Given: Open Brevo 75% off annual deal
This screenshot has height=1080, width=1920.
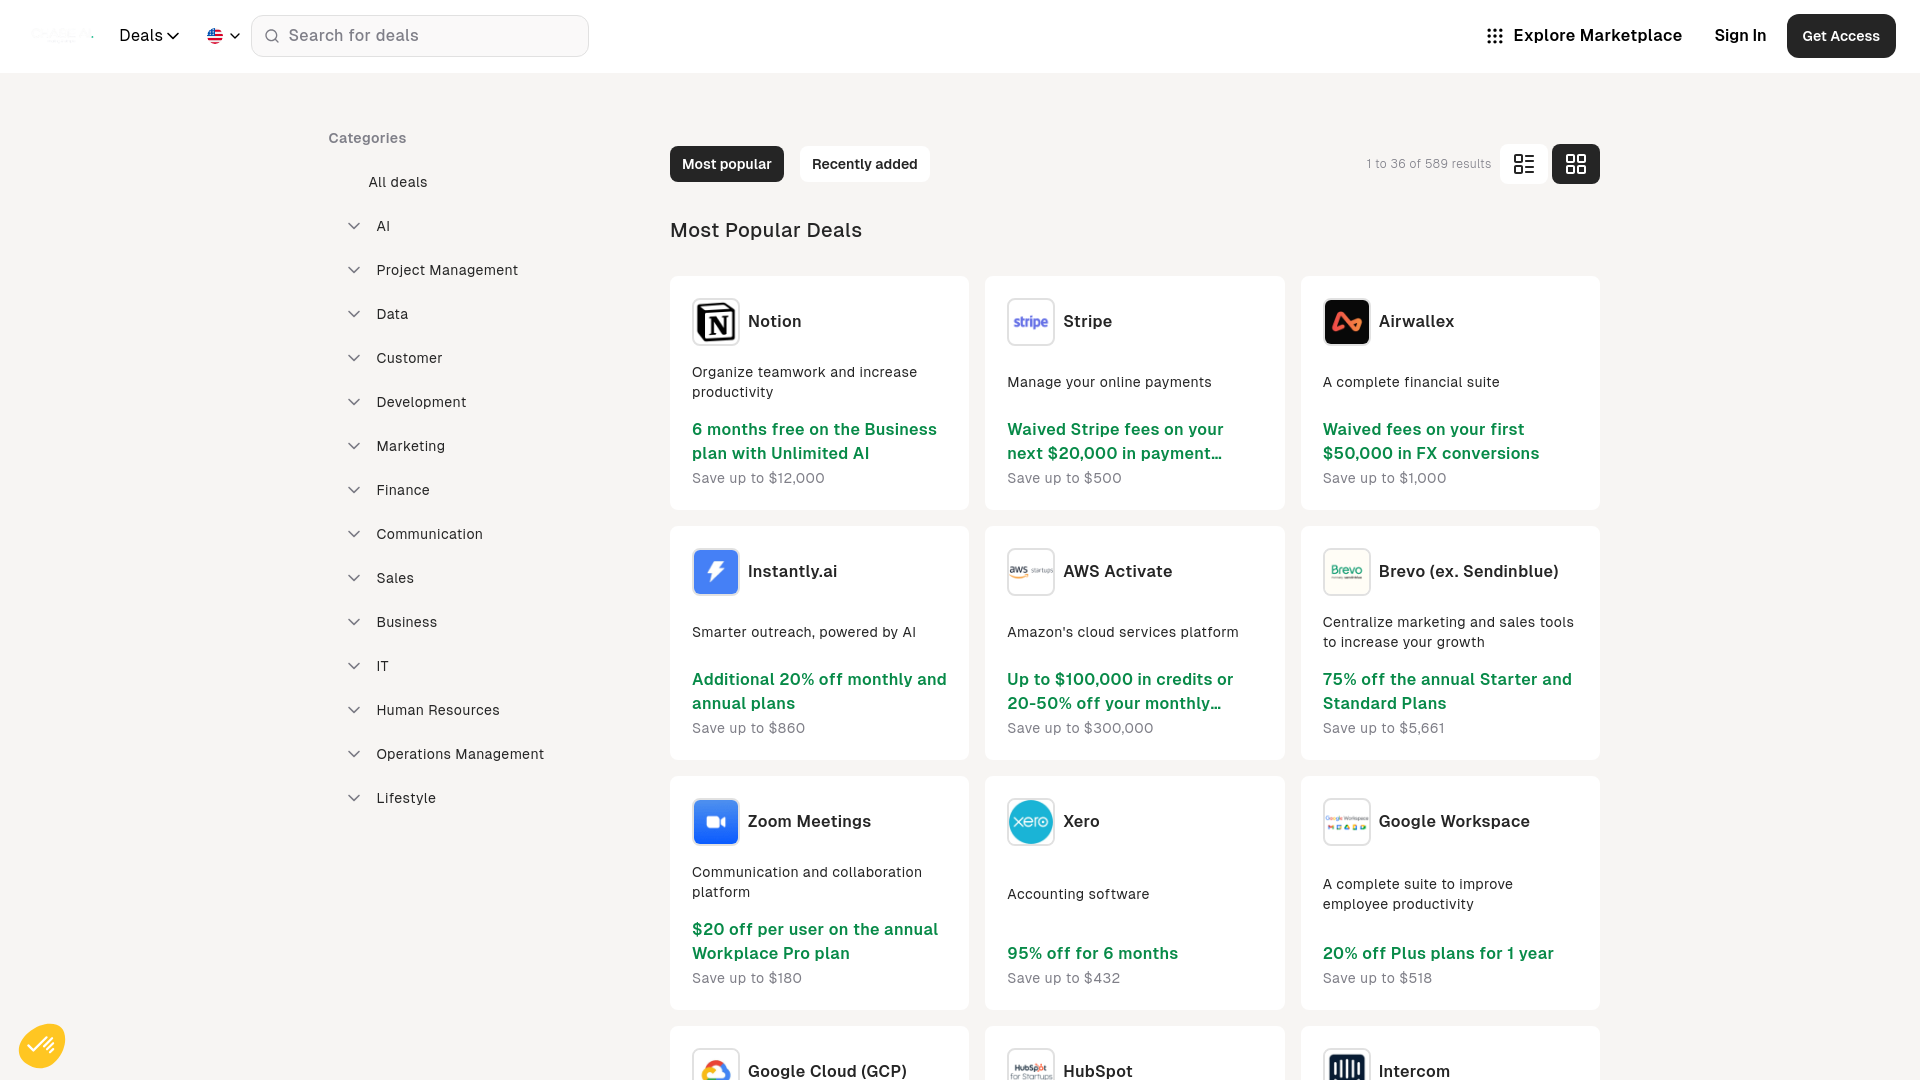Looking at the screenshot, I should (x=1447, y=691).
